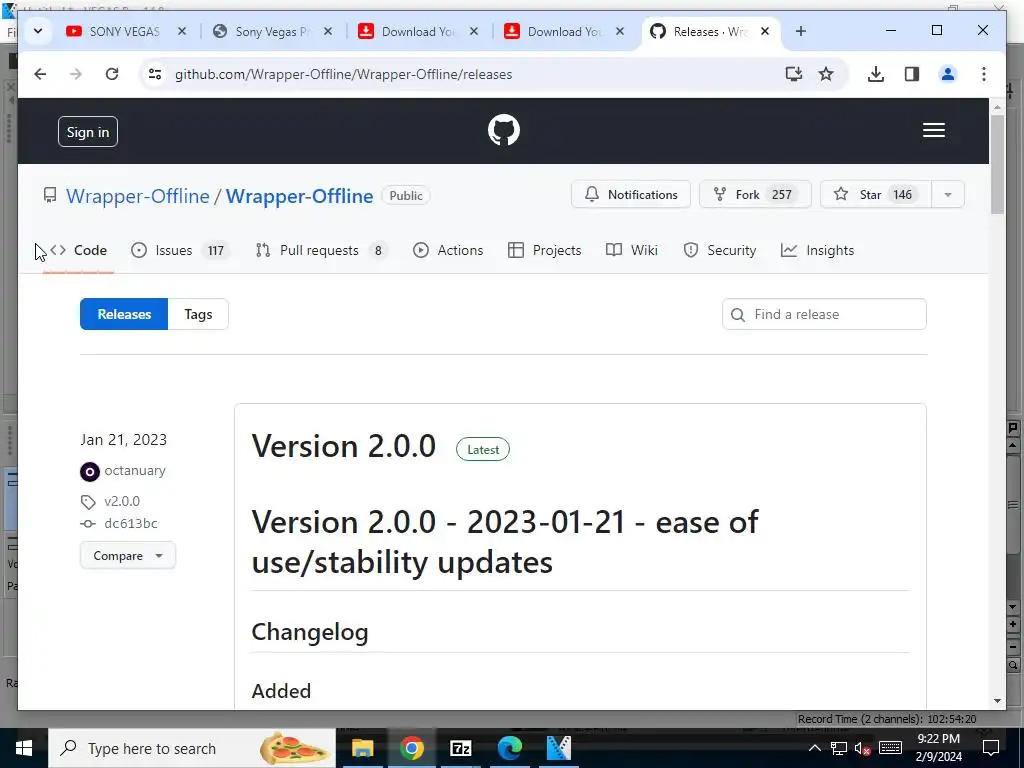Open the Version 2.0.0 release title
The image size is (1024, 768).
pyautogui.click(x=344, y=447)
